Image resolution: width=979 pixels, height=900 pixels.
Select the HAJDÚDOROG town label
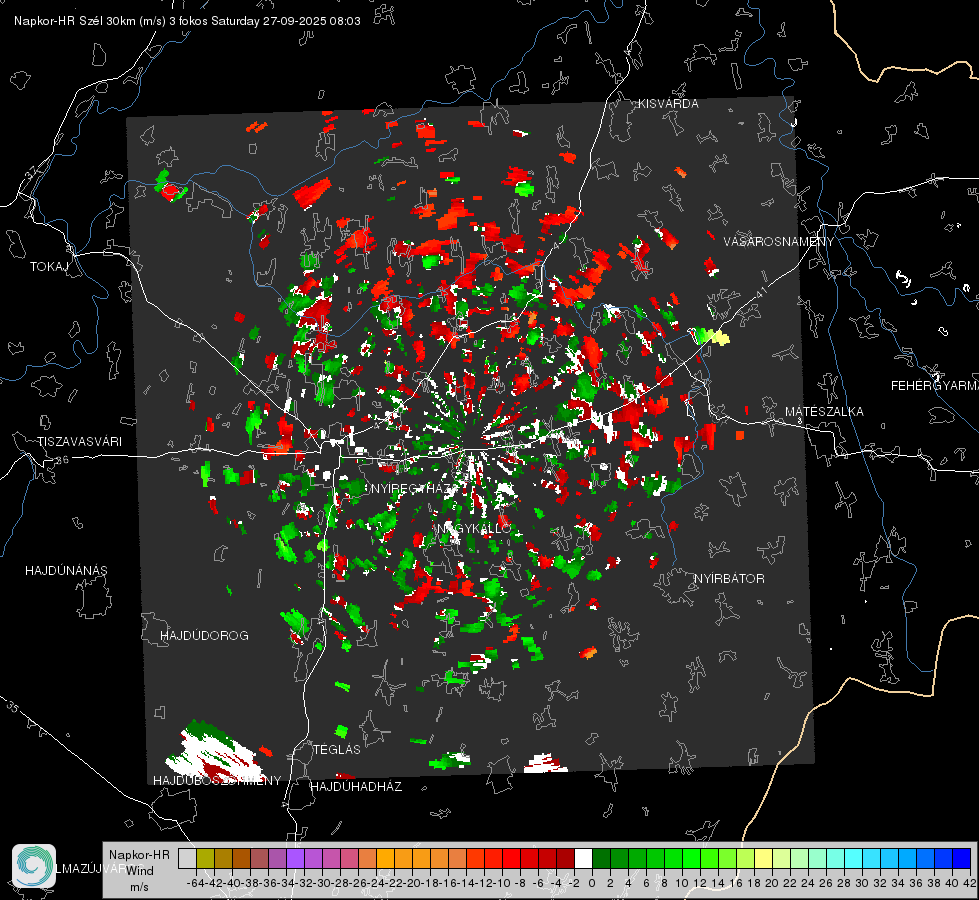pos(204,635)
